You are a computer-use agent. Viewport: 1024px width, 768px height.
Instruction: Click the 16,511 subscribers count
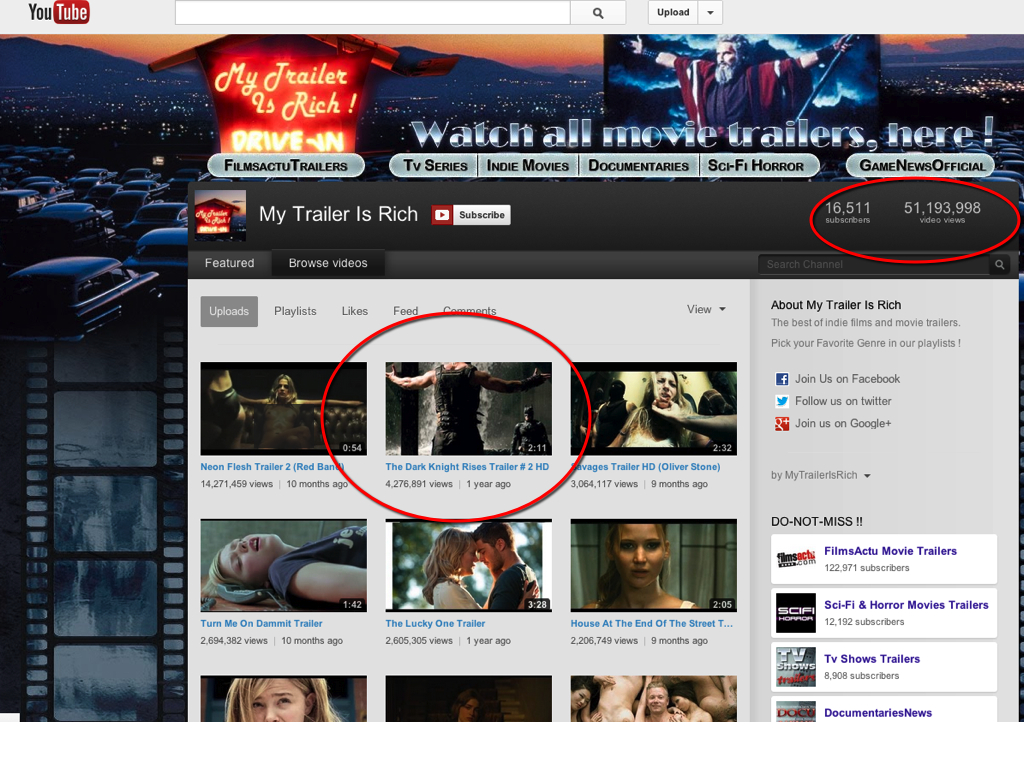click(847, 212)
